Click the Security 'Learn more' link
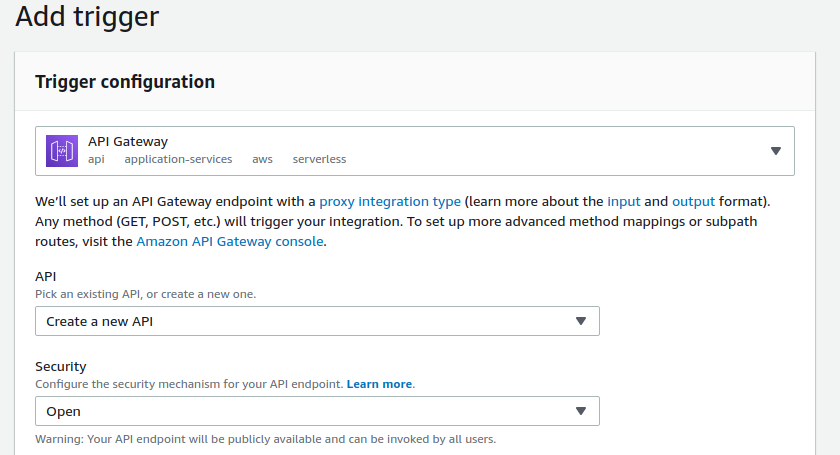This screenshot has height=455, width=840. pos(379,384)
